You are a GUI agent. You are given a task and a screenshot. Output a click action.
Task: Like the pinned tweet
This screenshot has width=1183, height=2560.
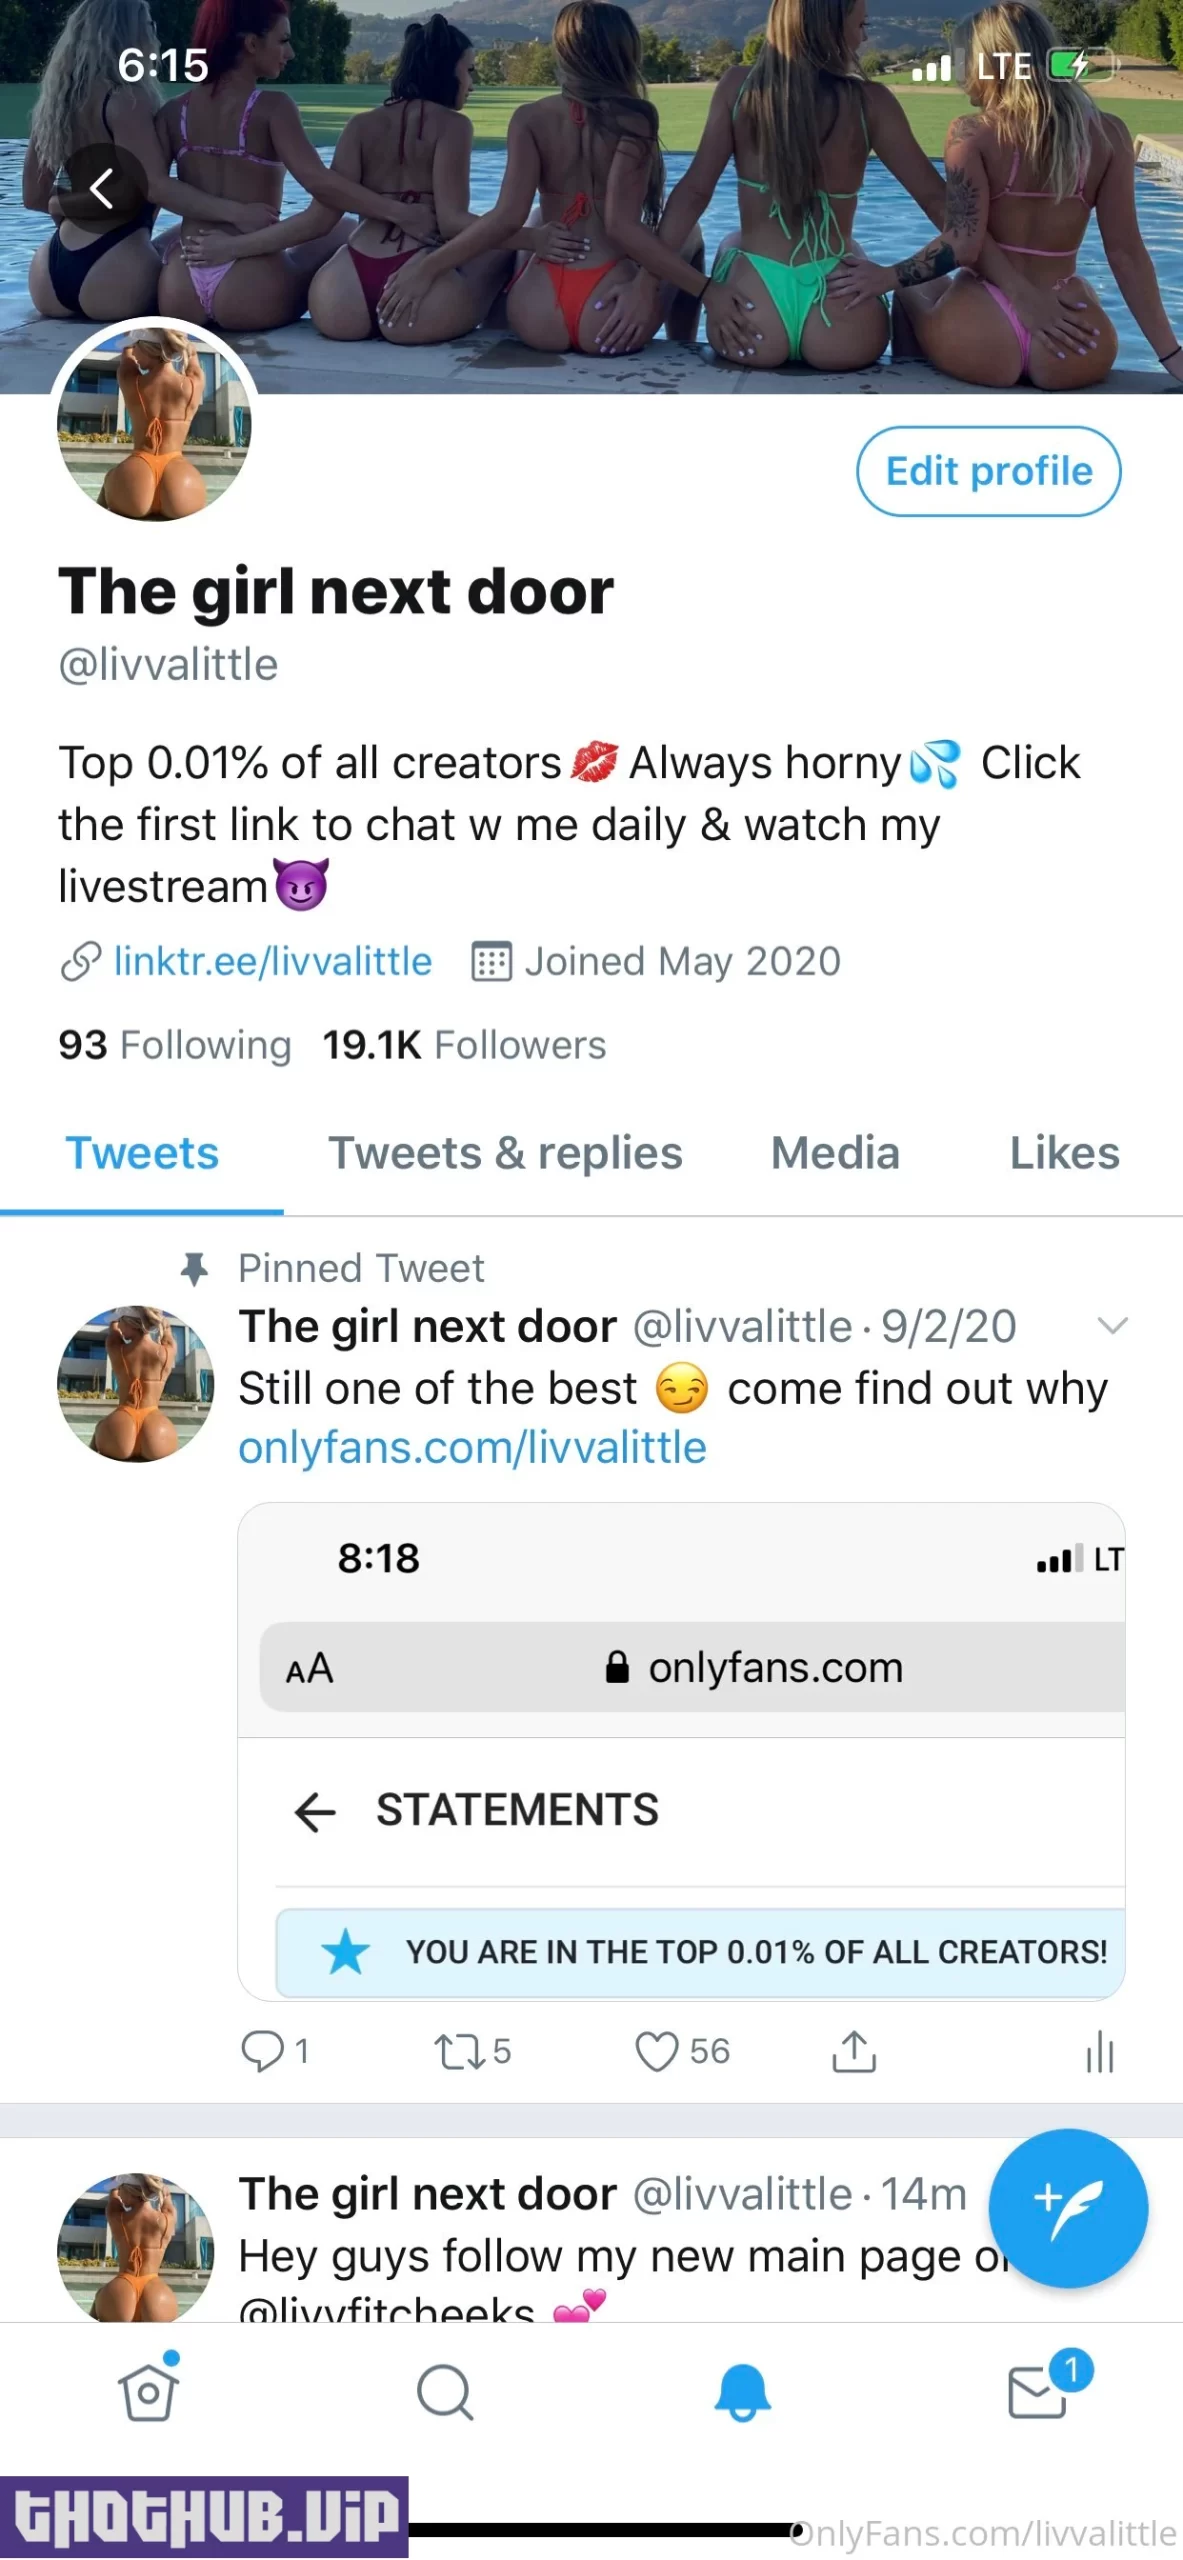tap(657, 2051)
